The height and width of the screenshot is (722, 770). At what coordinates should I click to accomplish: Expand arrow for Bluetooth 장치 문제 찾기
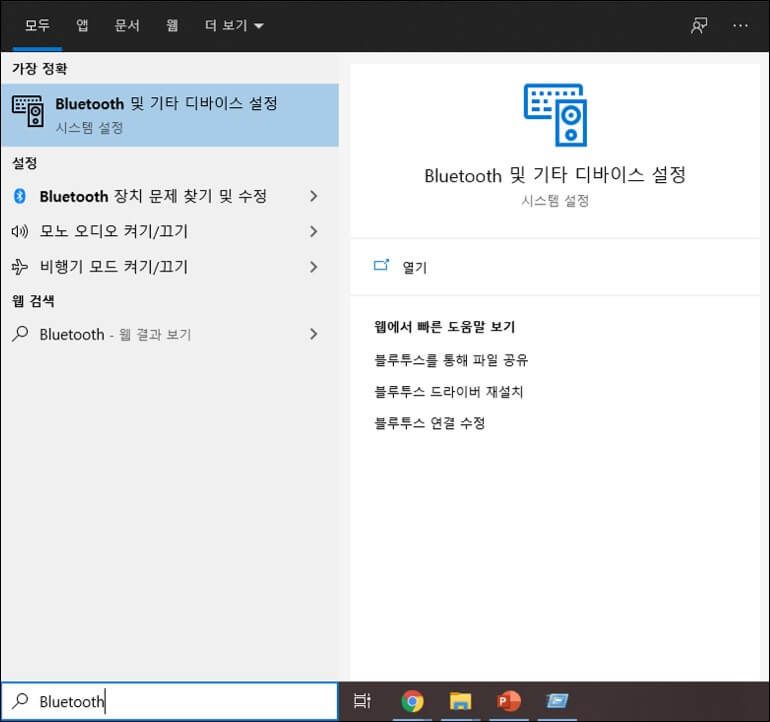(313, 196)
